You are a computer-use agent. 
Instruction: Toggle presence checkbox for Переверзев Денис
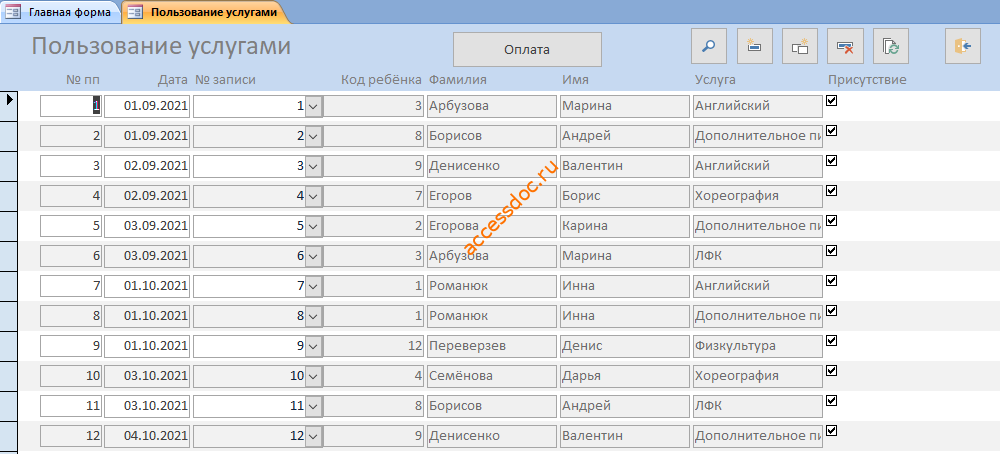[831, 340]
